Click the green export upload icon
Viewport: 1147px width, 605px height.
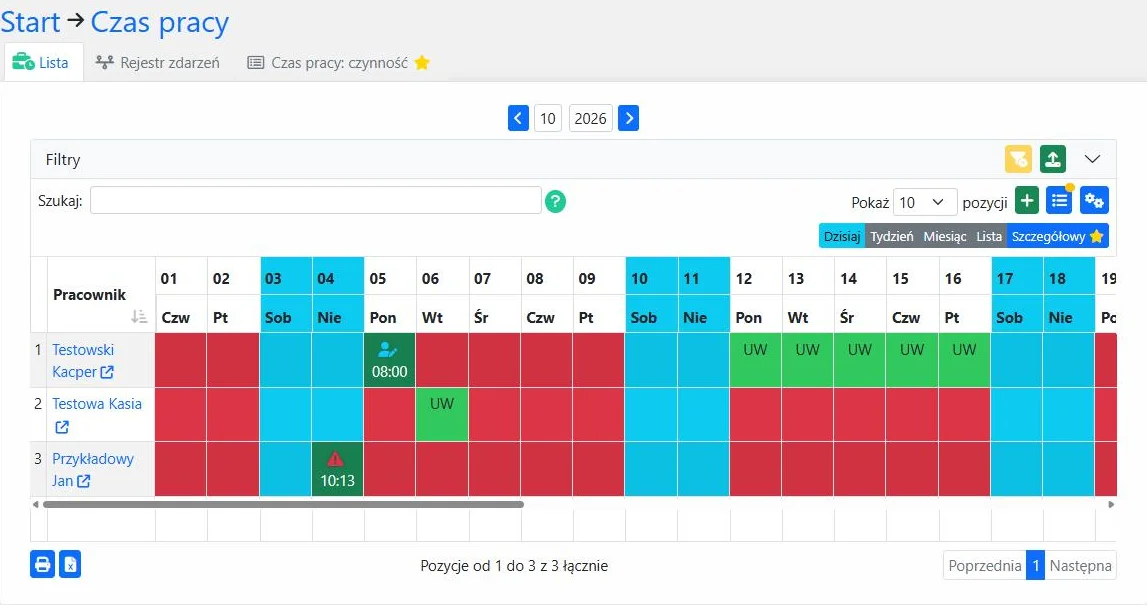coord(1053,159)
